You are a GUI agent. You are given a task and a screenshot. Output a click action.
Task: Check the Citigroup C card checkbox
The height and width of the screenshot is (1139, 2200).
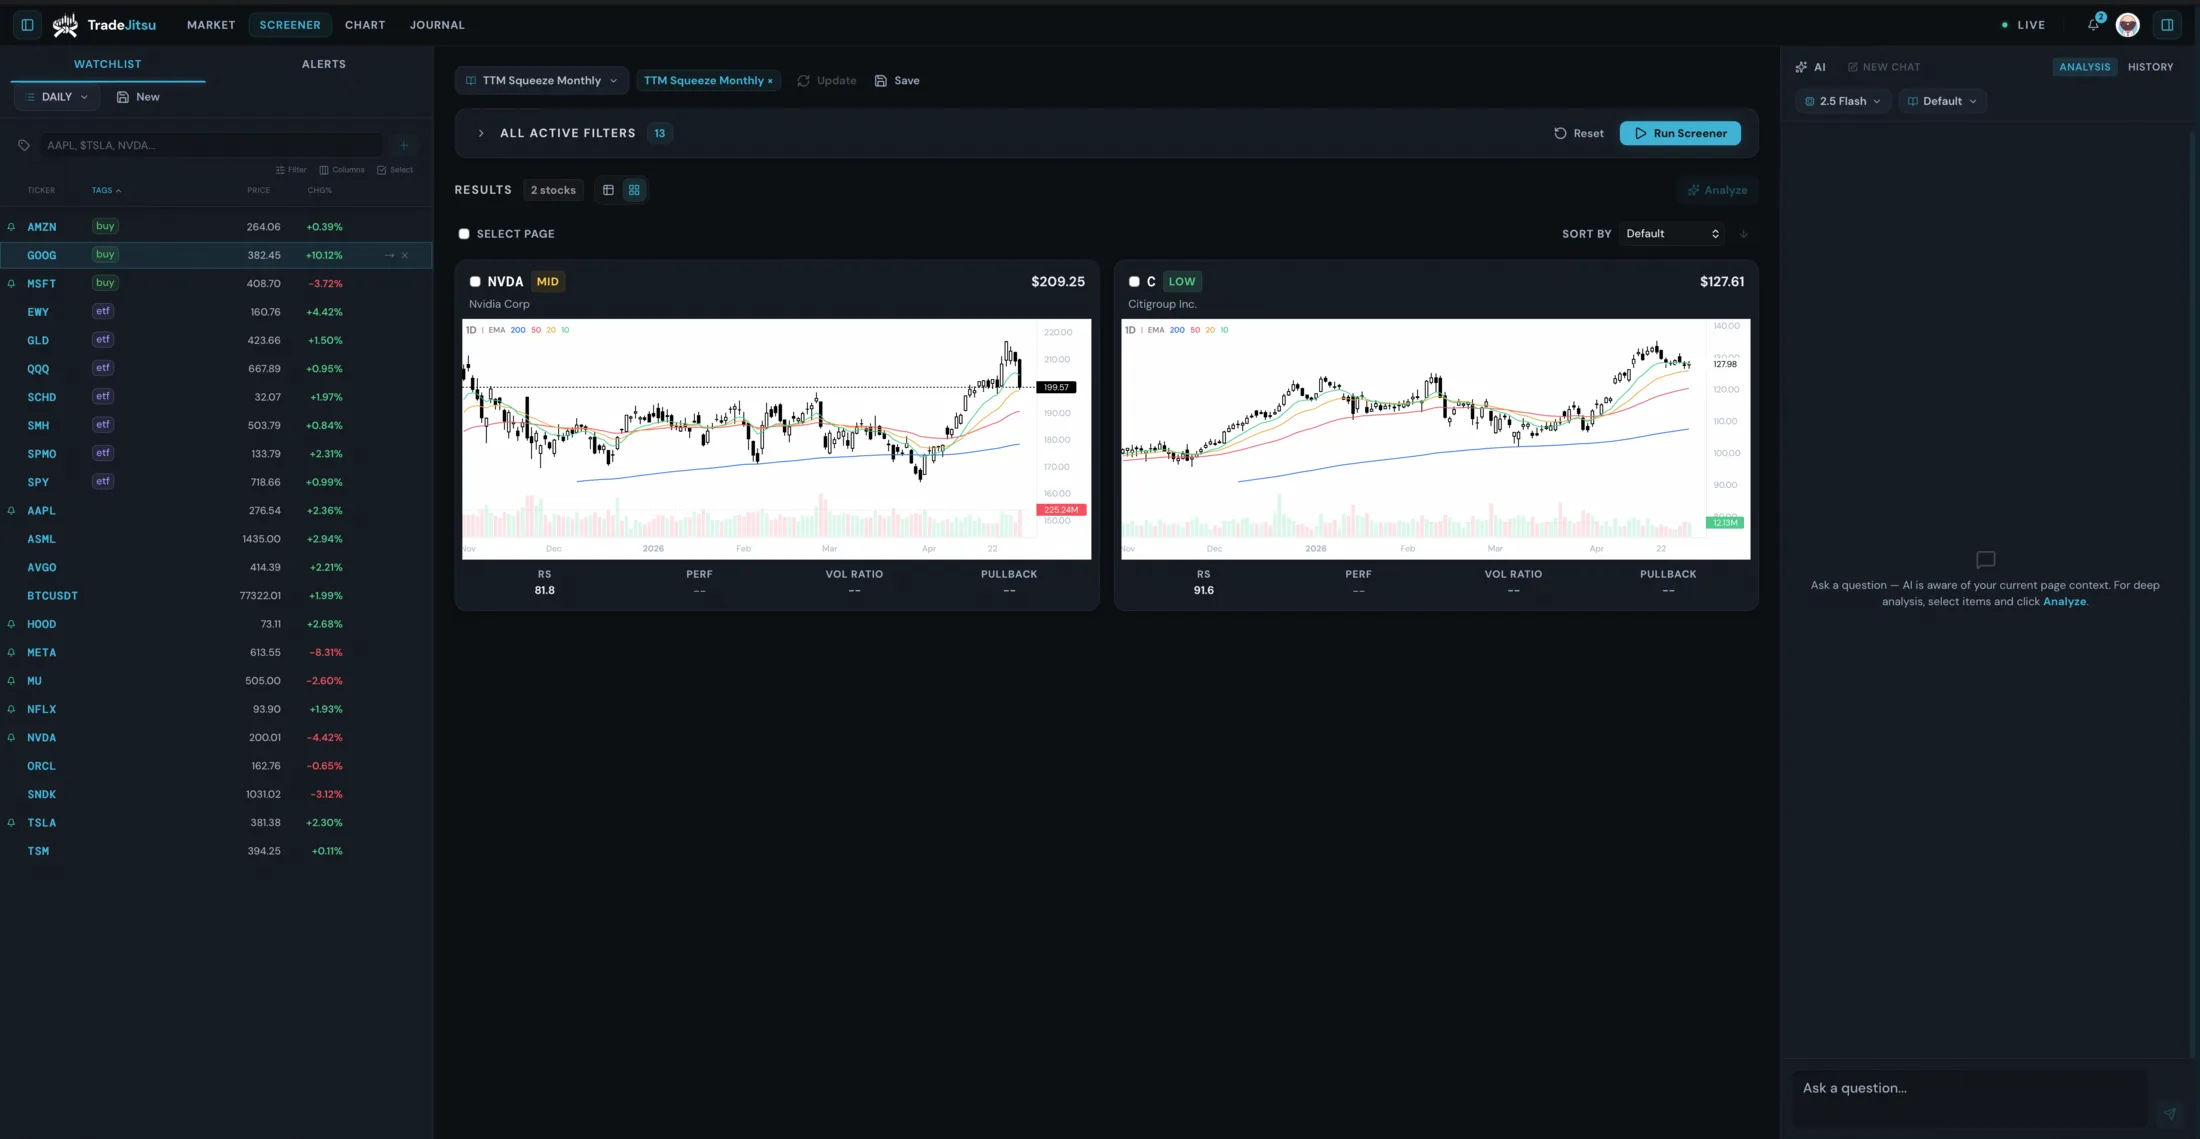(x=1134, y=282)
